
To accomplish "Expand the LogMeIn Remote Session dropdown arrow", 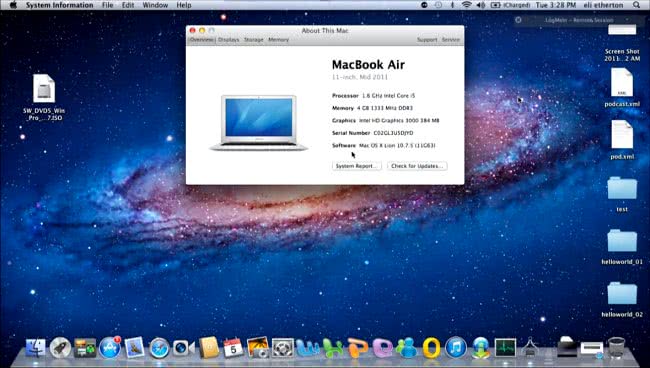I will pyautogui.click(x=627, y=19).
